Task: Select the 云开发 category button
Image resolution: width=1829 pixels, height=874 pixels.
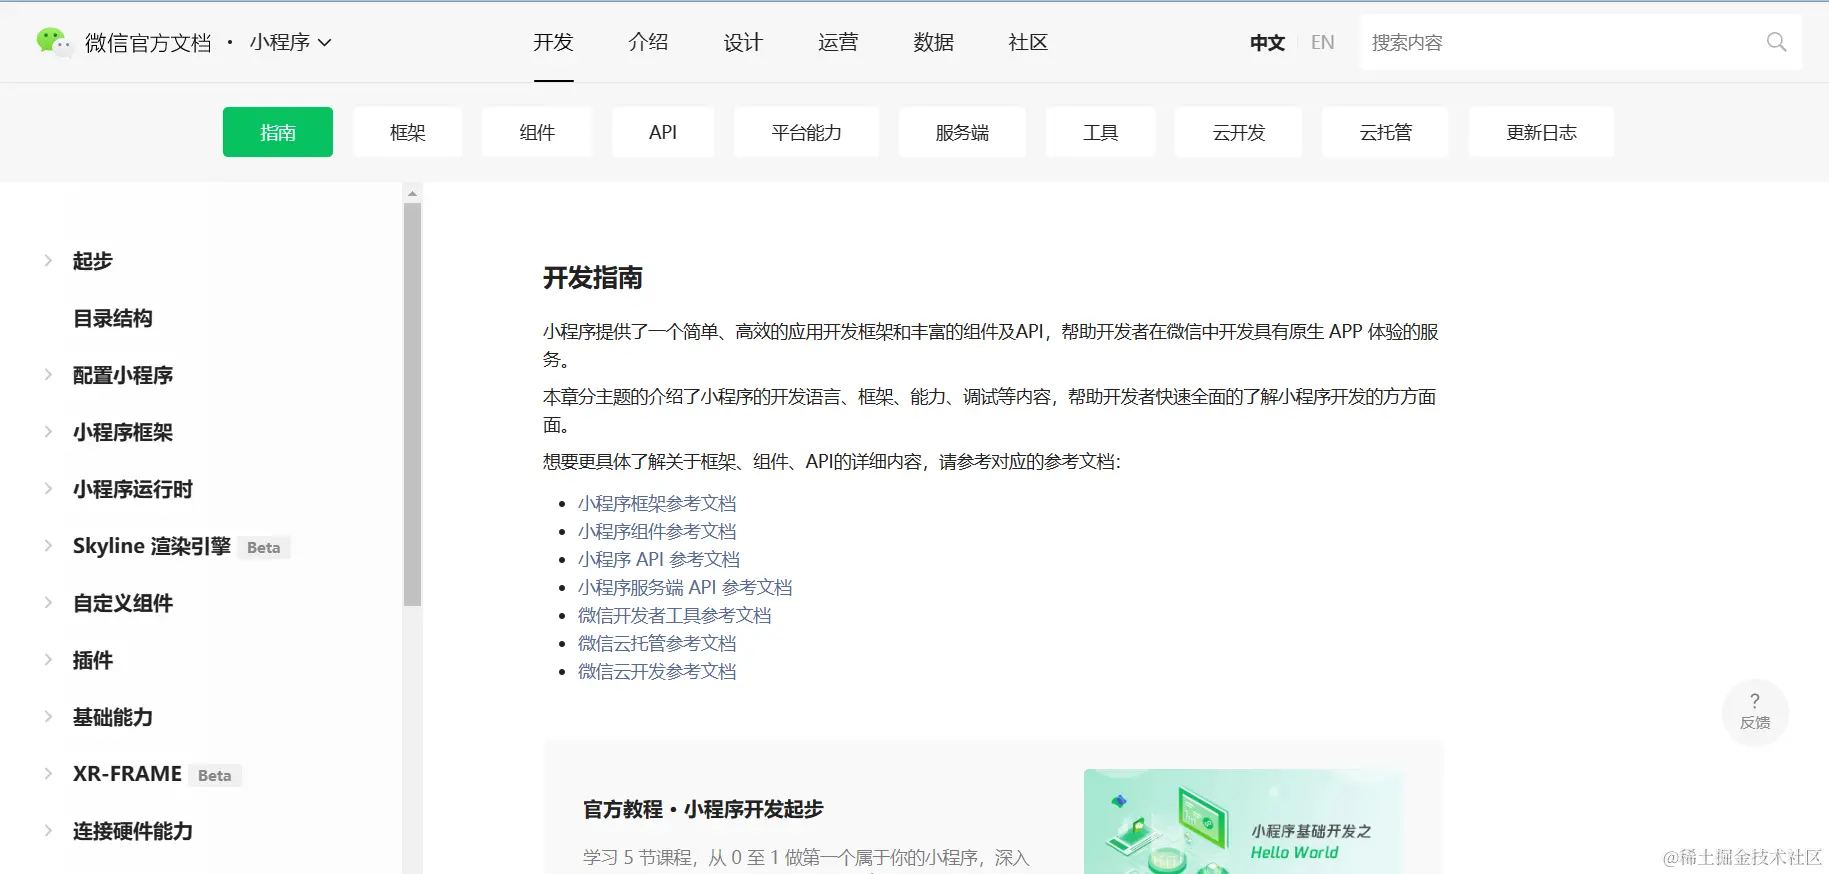Action: click(x=1239, y=132)
